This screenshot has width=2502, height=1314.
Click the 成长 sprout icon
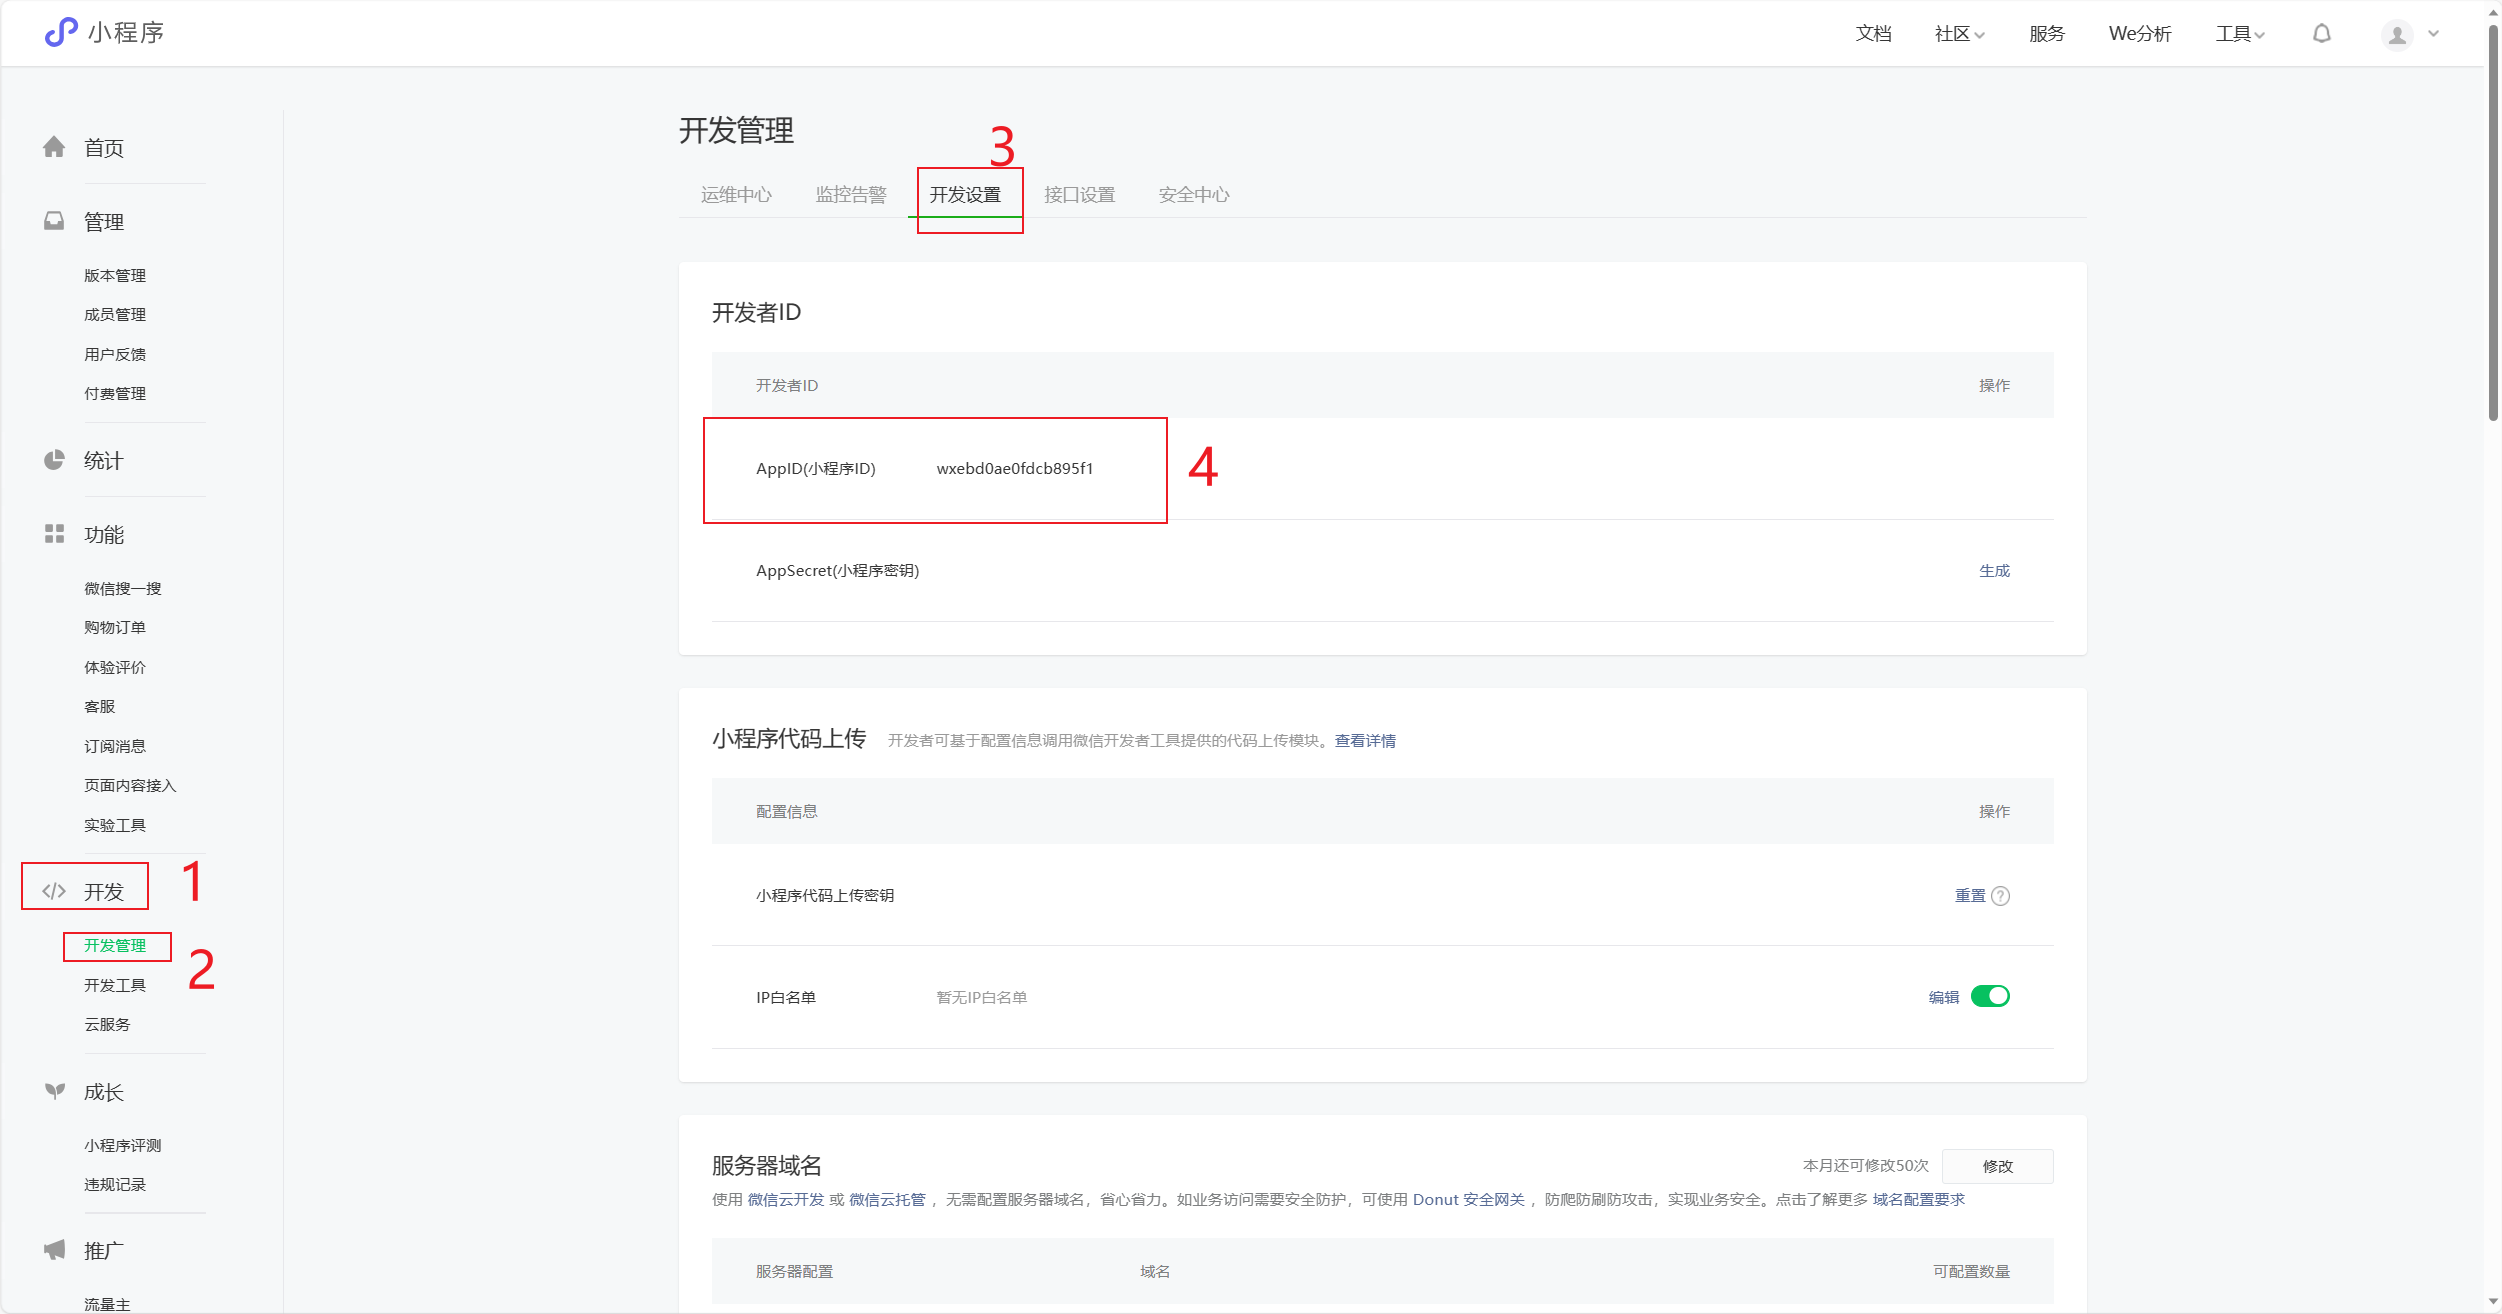click(54, 1091)
